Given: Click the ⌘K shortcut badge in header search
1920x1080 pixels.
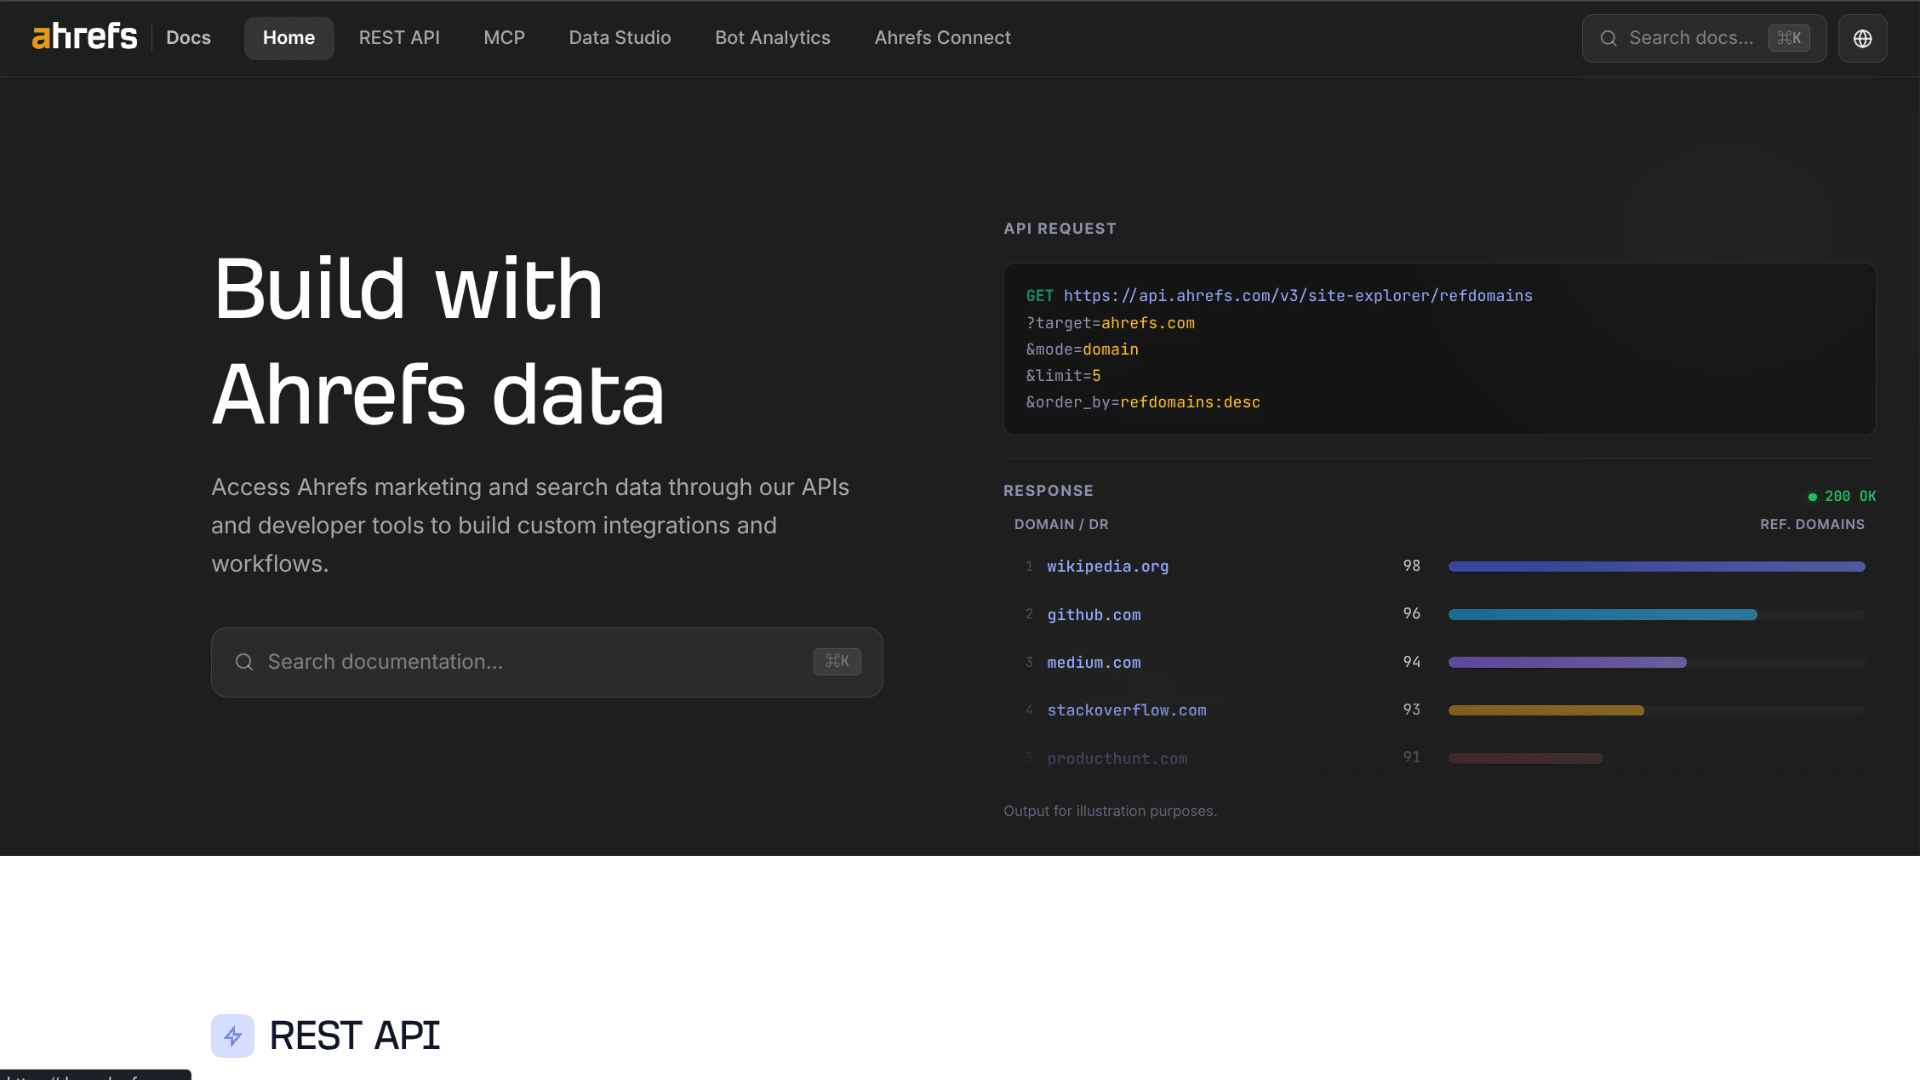Looking at the screenshot, I should 1789,38.
